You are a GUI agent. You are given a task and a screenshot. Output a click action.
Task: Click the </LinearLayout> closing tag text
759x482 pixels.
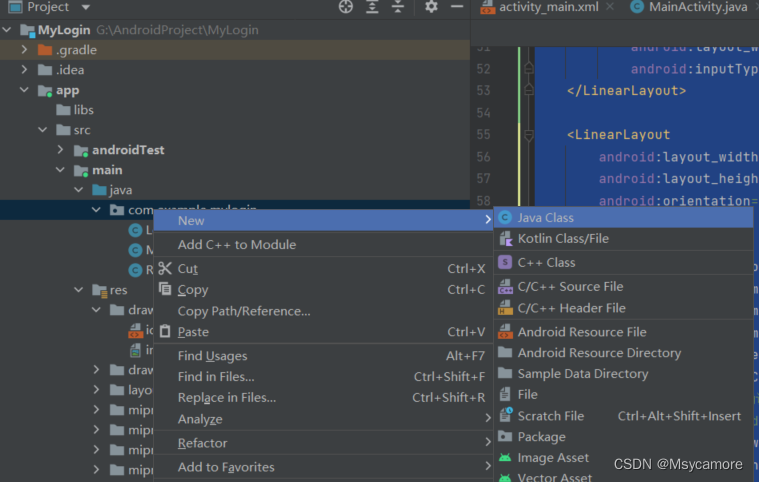[x=626, y=90]
